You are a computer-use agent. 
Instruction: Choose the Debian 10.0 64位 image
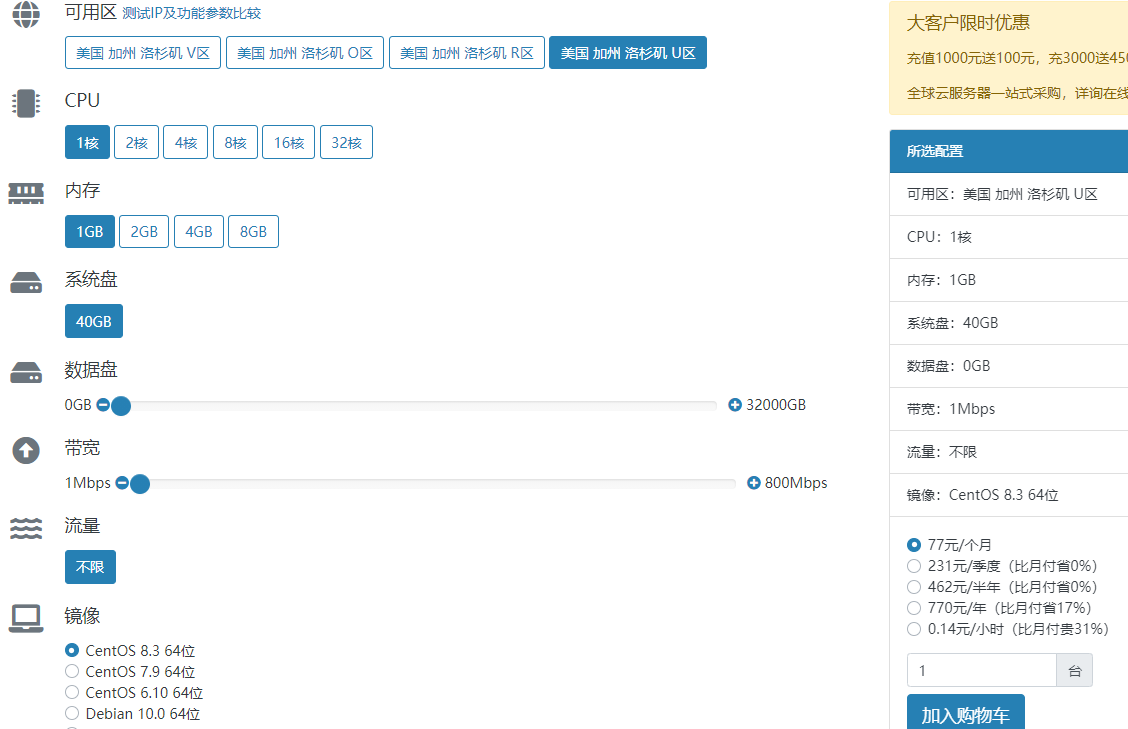pyautogui.click(x=72, y=714)
